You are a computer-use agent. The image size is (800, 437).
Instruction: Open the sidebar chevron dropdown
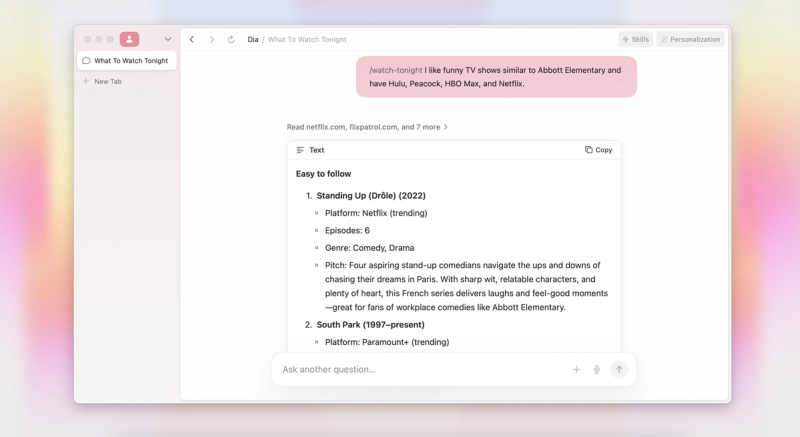[x=168, y=39]
